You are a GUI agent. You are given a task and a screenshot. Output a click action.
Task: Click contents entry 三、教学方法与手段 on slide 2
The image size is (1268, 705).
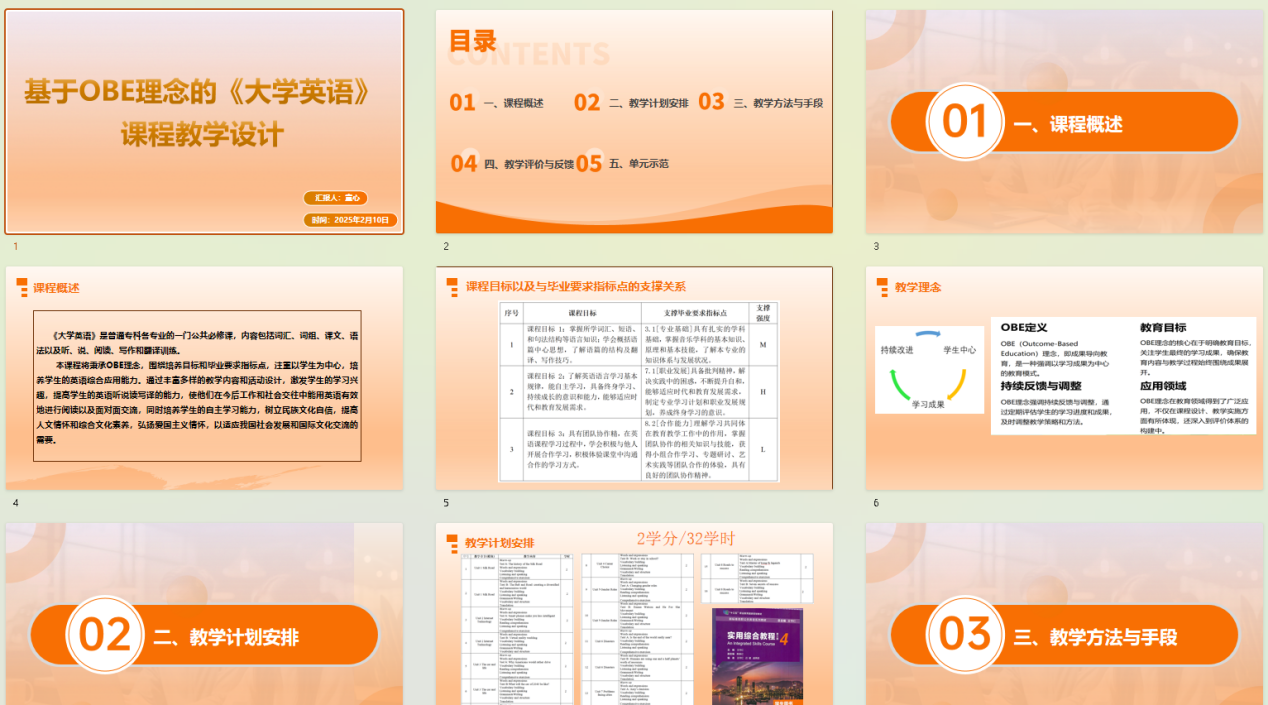tap(778, 103)
